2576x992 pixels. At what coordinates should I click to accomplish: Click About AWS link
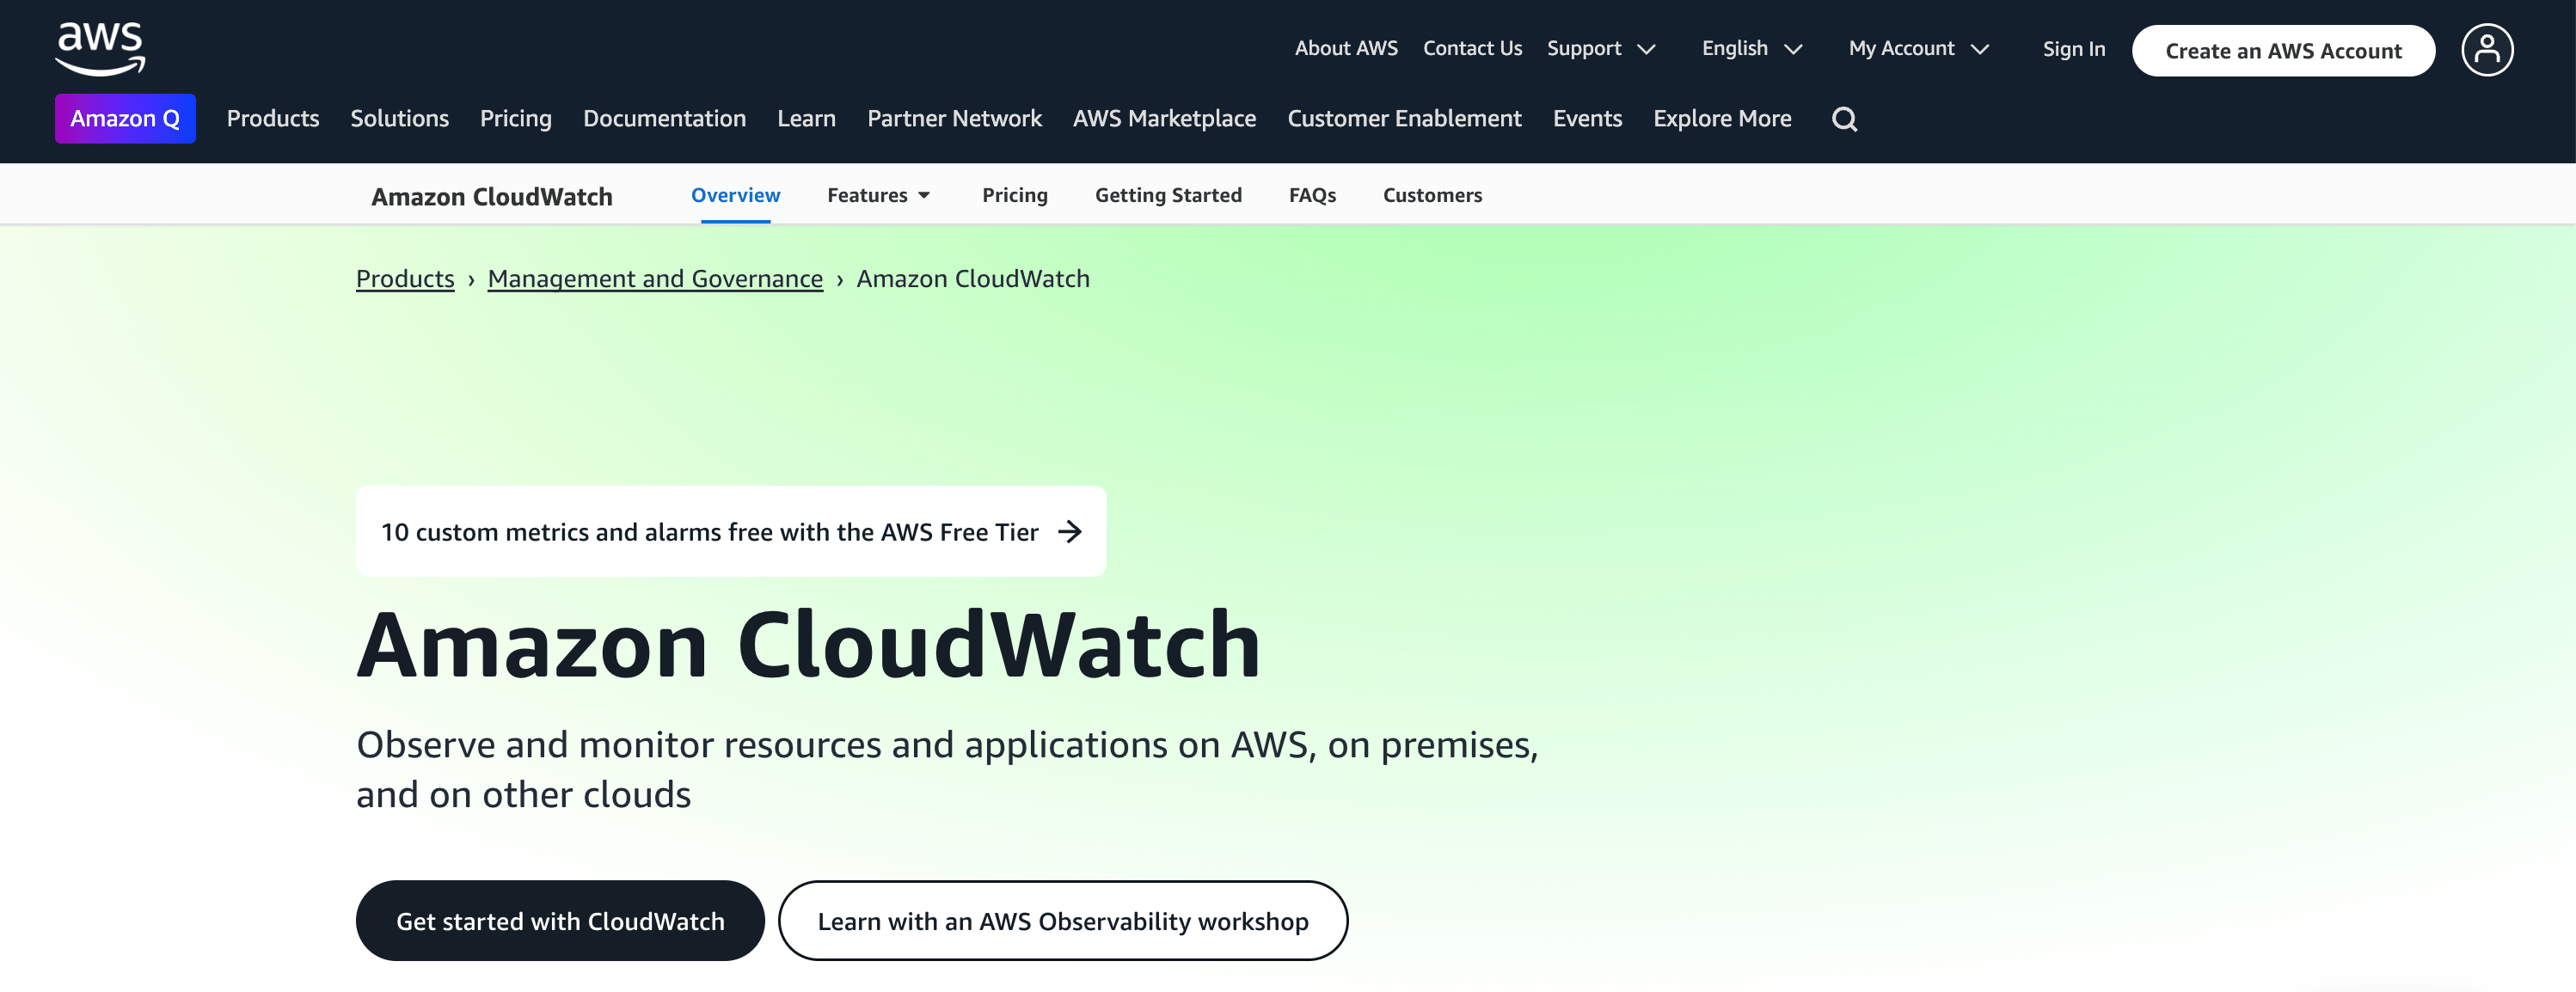pos(1346,48)
